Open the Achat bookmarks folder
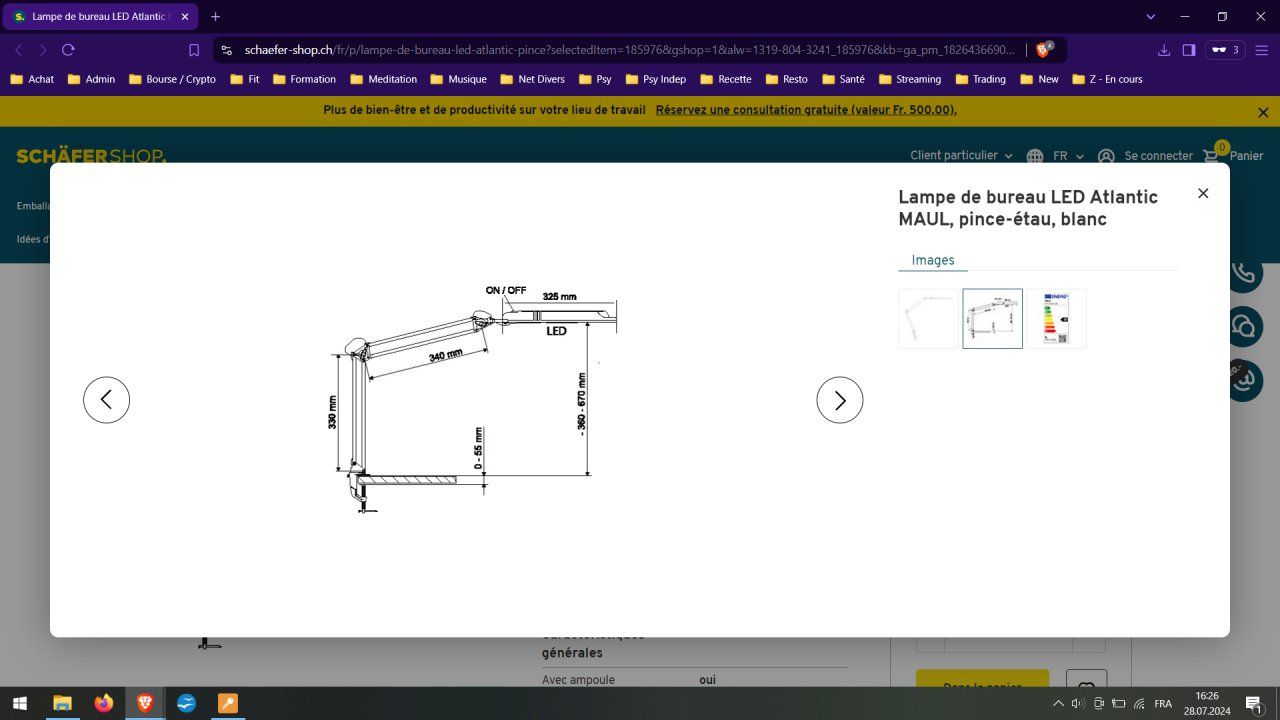The width and height of the screenshot is (1280, 720). click(32, 79)
